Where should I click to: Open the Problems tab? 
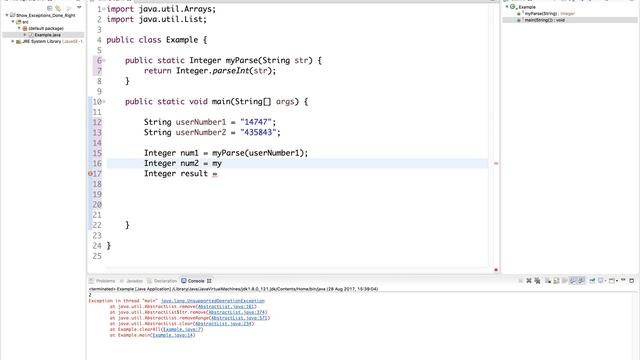105,281
